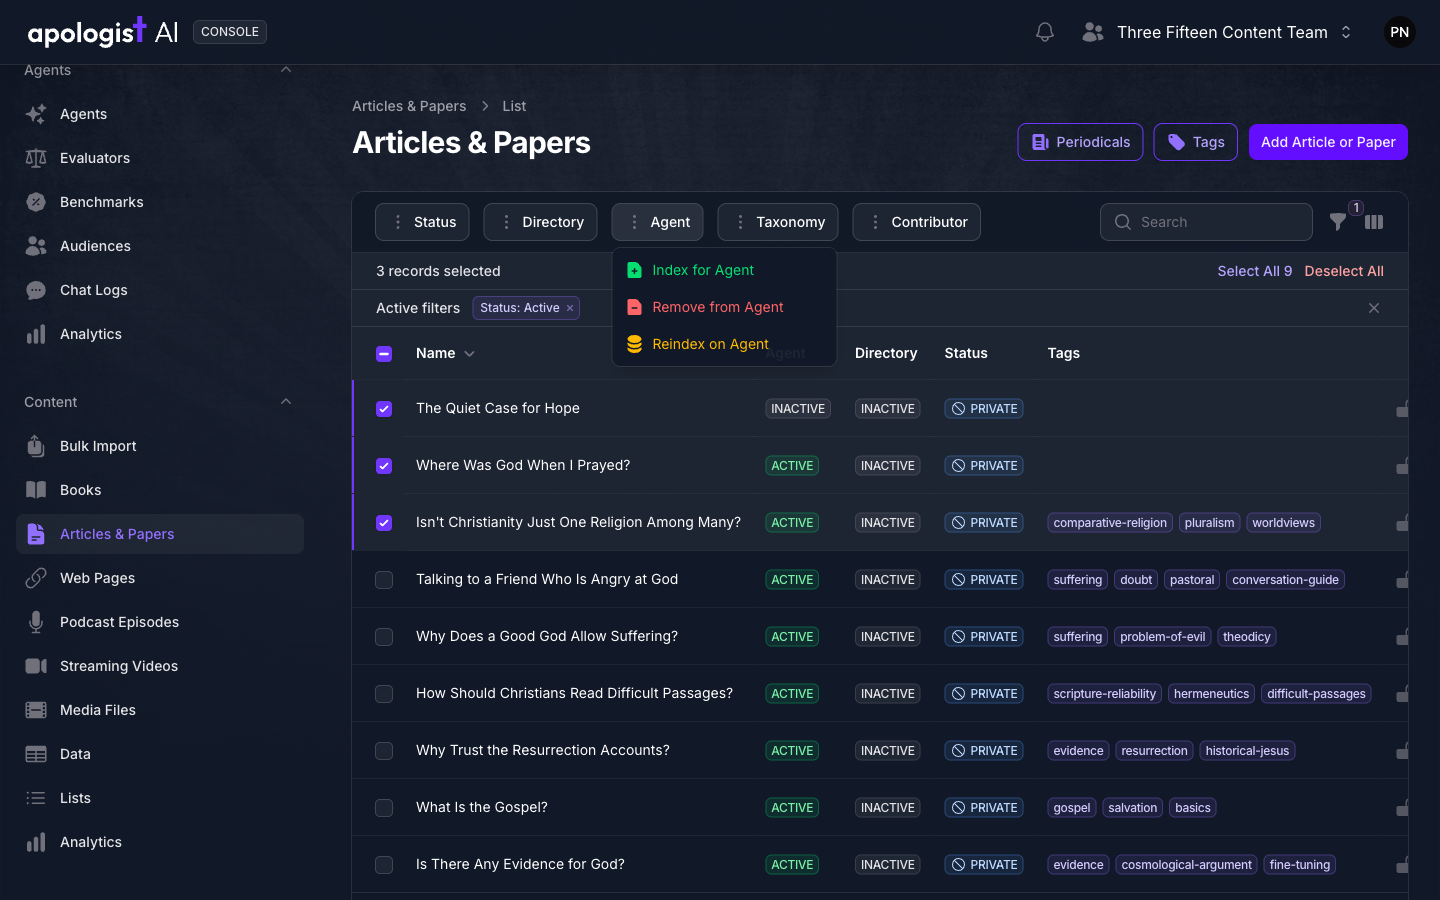
Task: Open the Agents sidebar item
Action: coord(160,114)
